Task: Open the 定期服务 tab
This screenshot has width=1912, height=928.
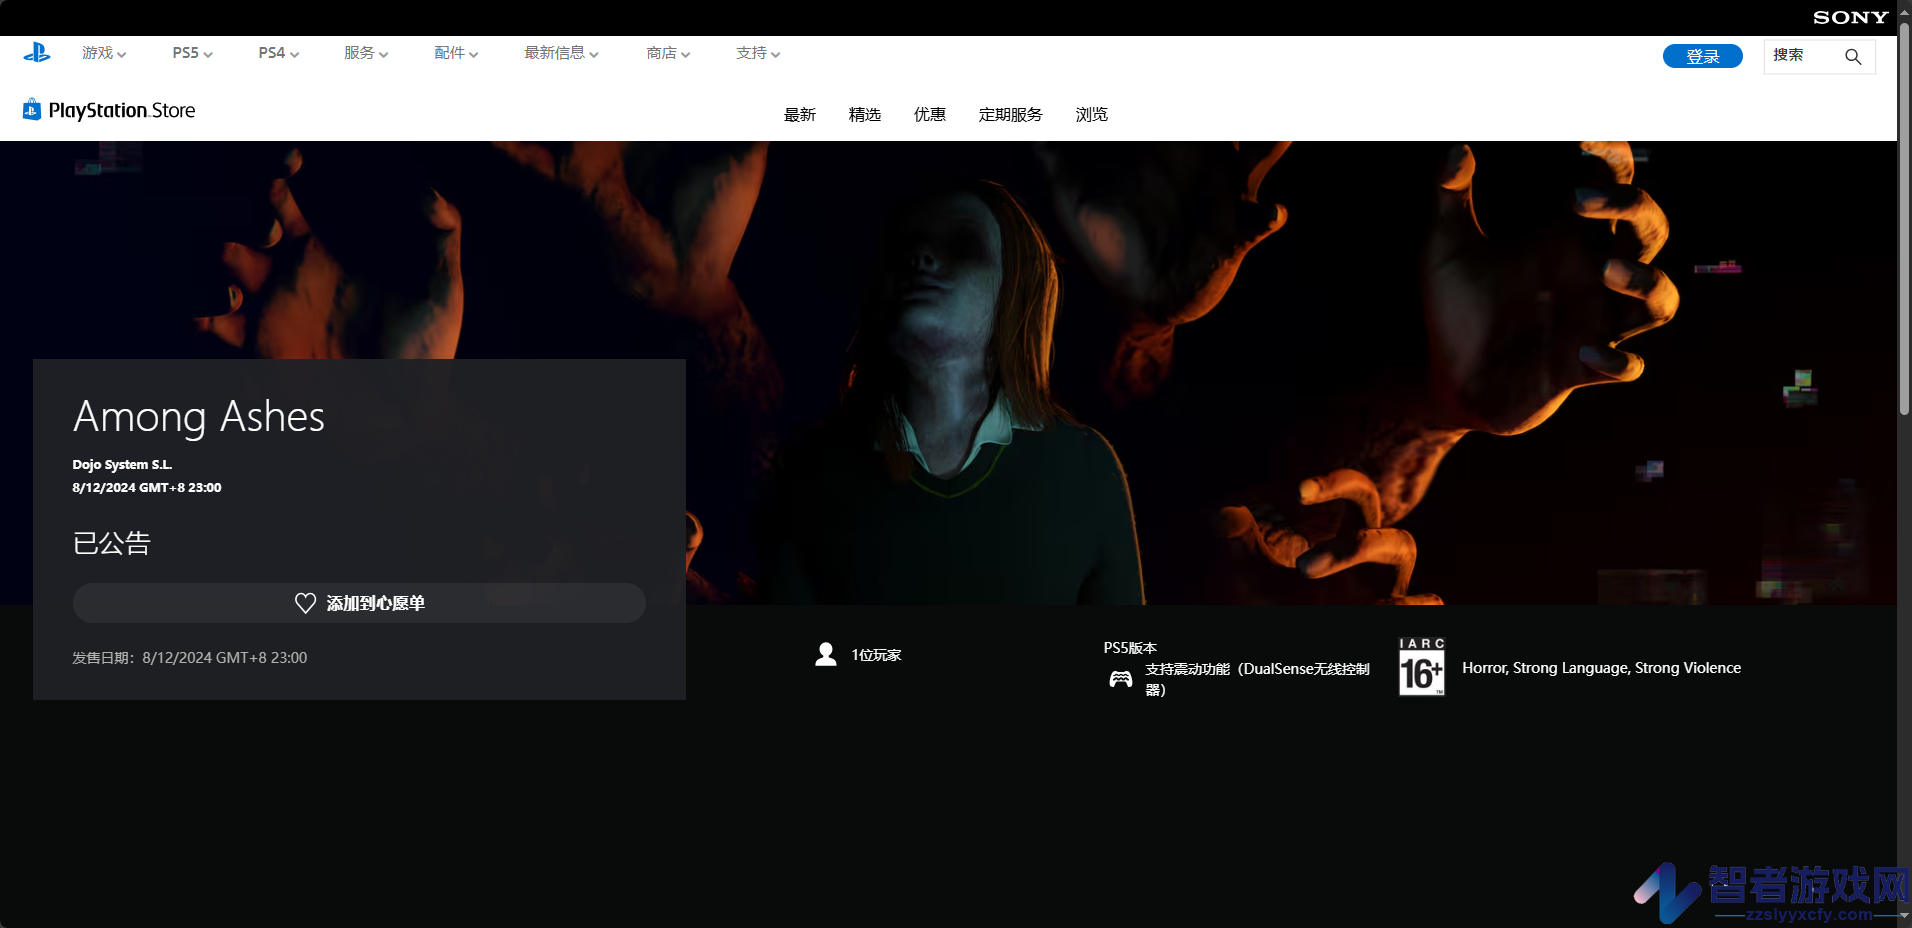Action: (x=1010, y=115)
